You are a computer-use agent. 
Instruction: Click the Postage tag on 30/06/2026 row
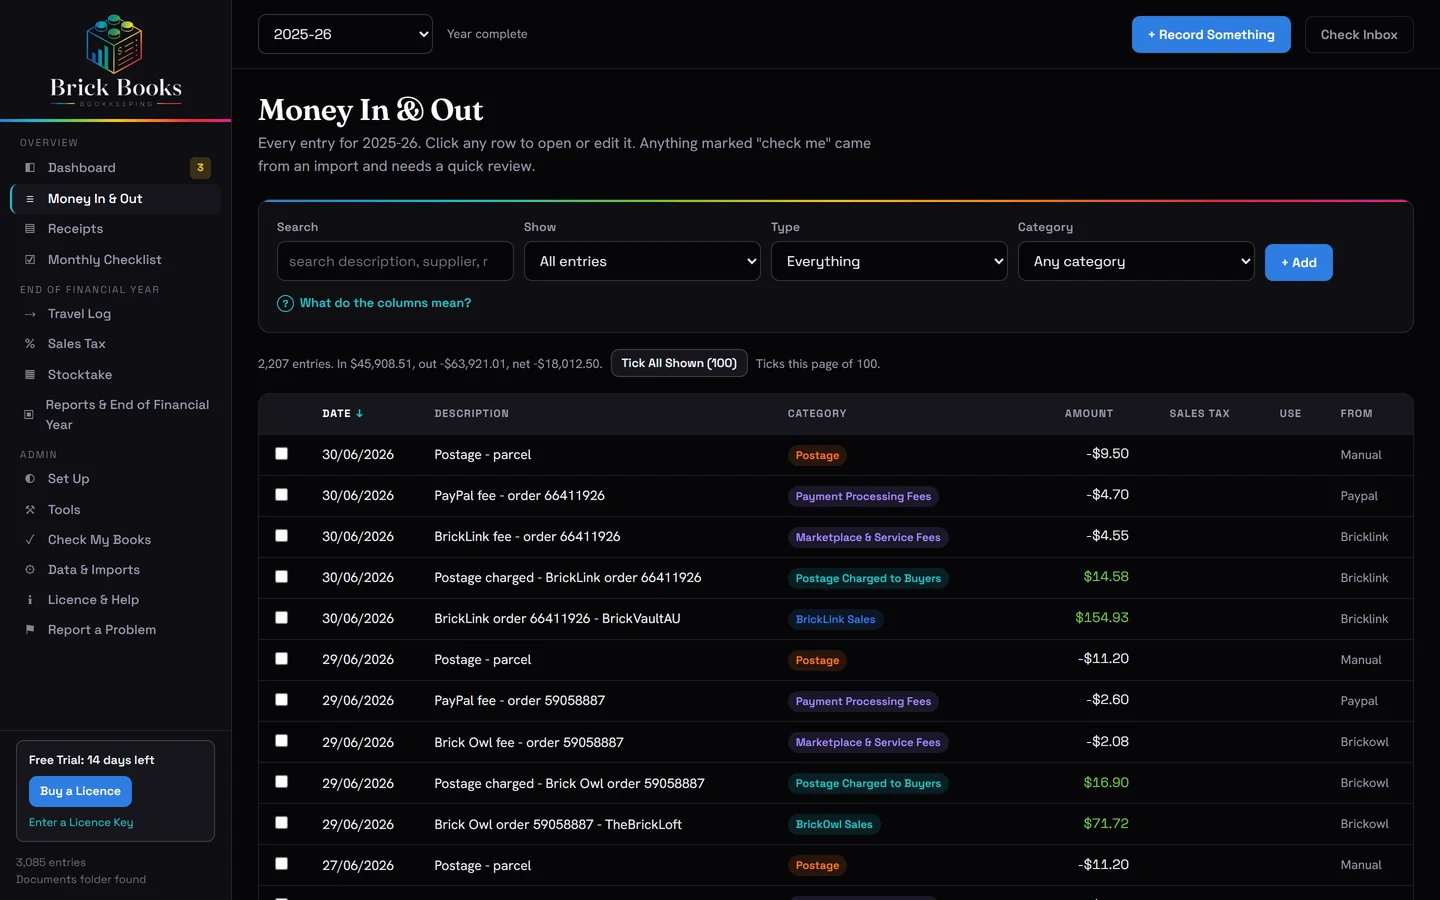pyautogui.click(x=817, y=455)
